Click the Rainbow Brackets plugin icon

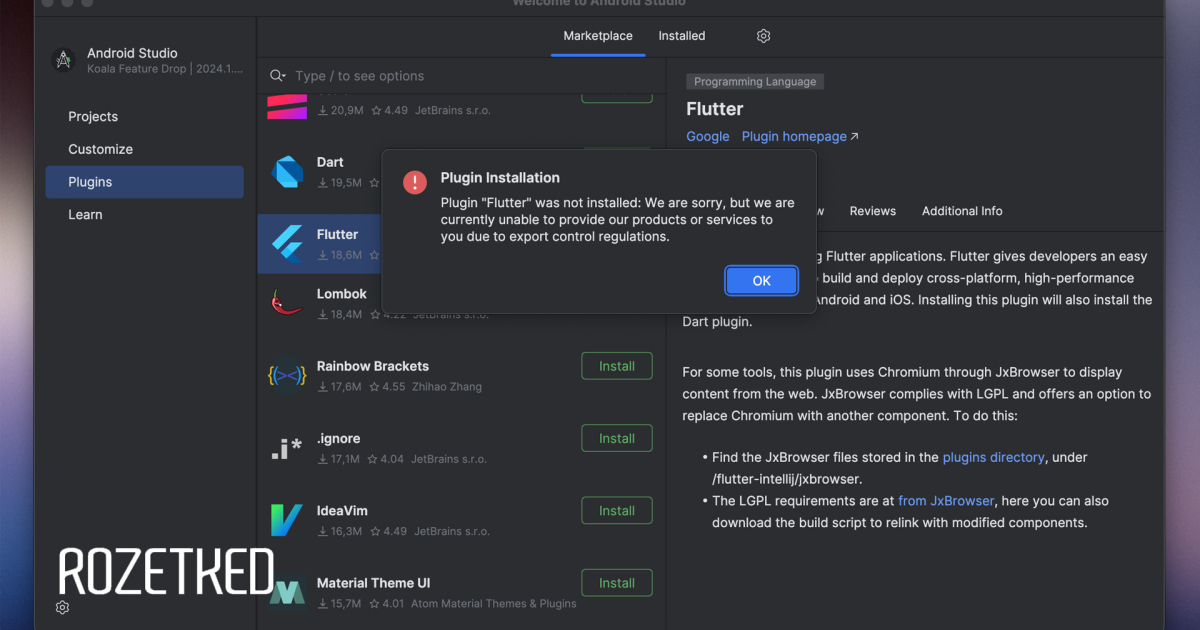[287, 375]
